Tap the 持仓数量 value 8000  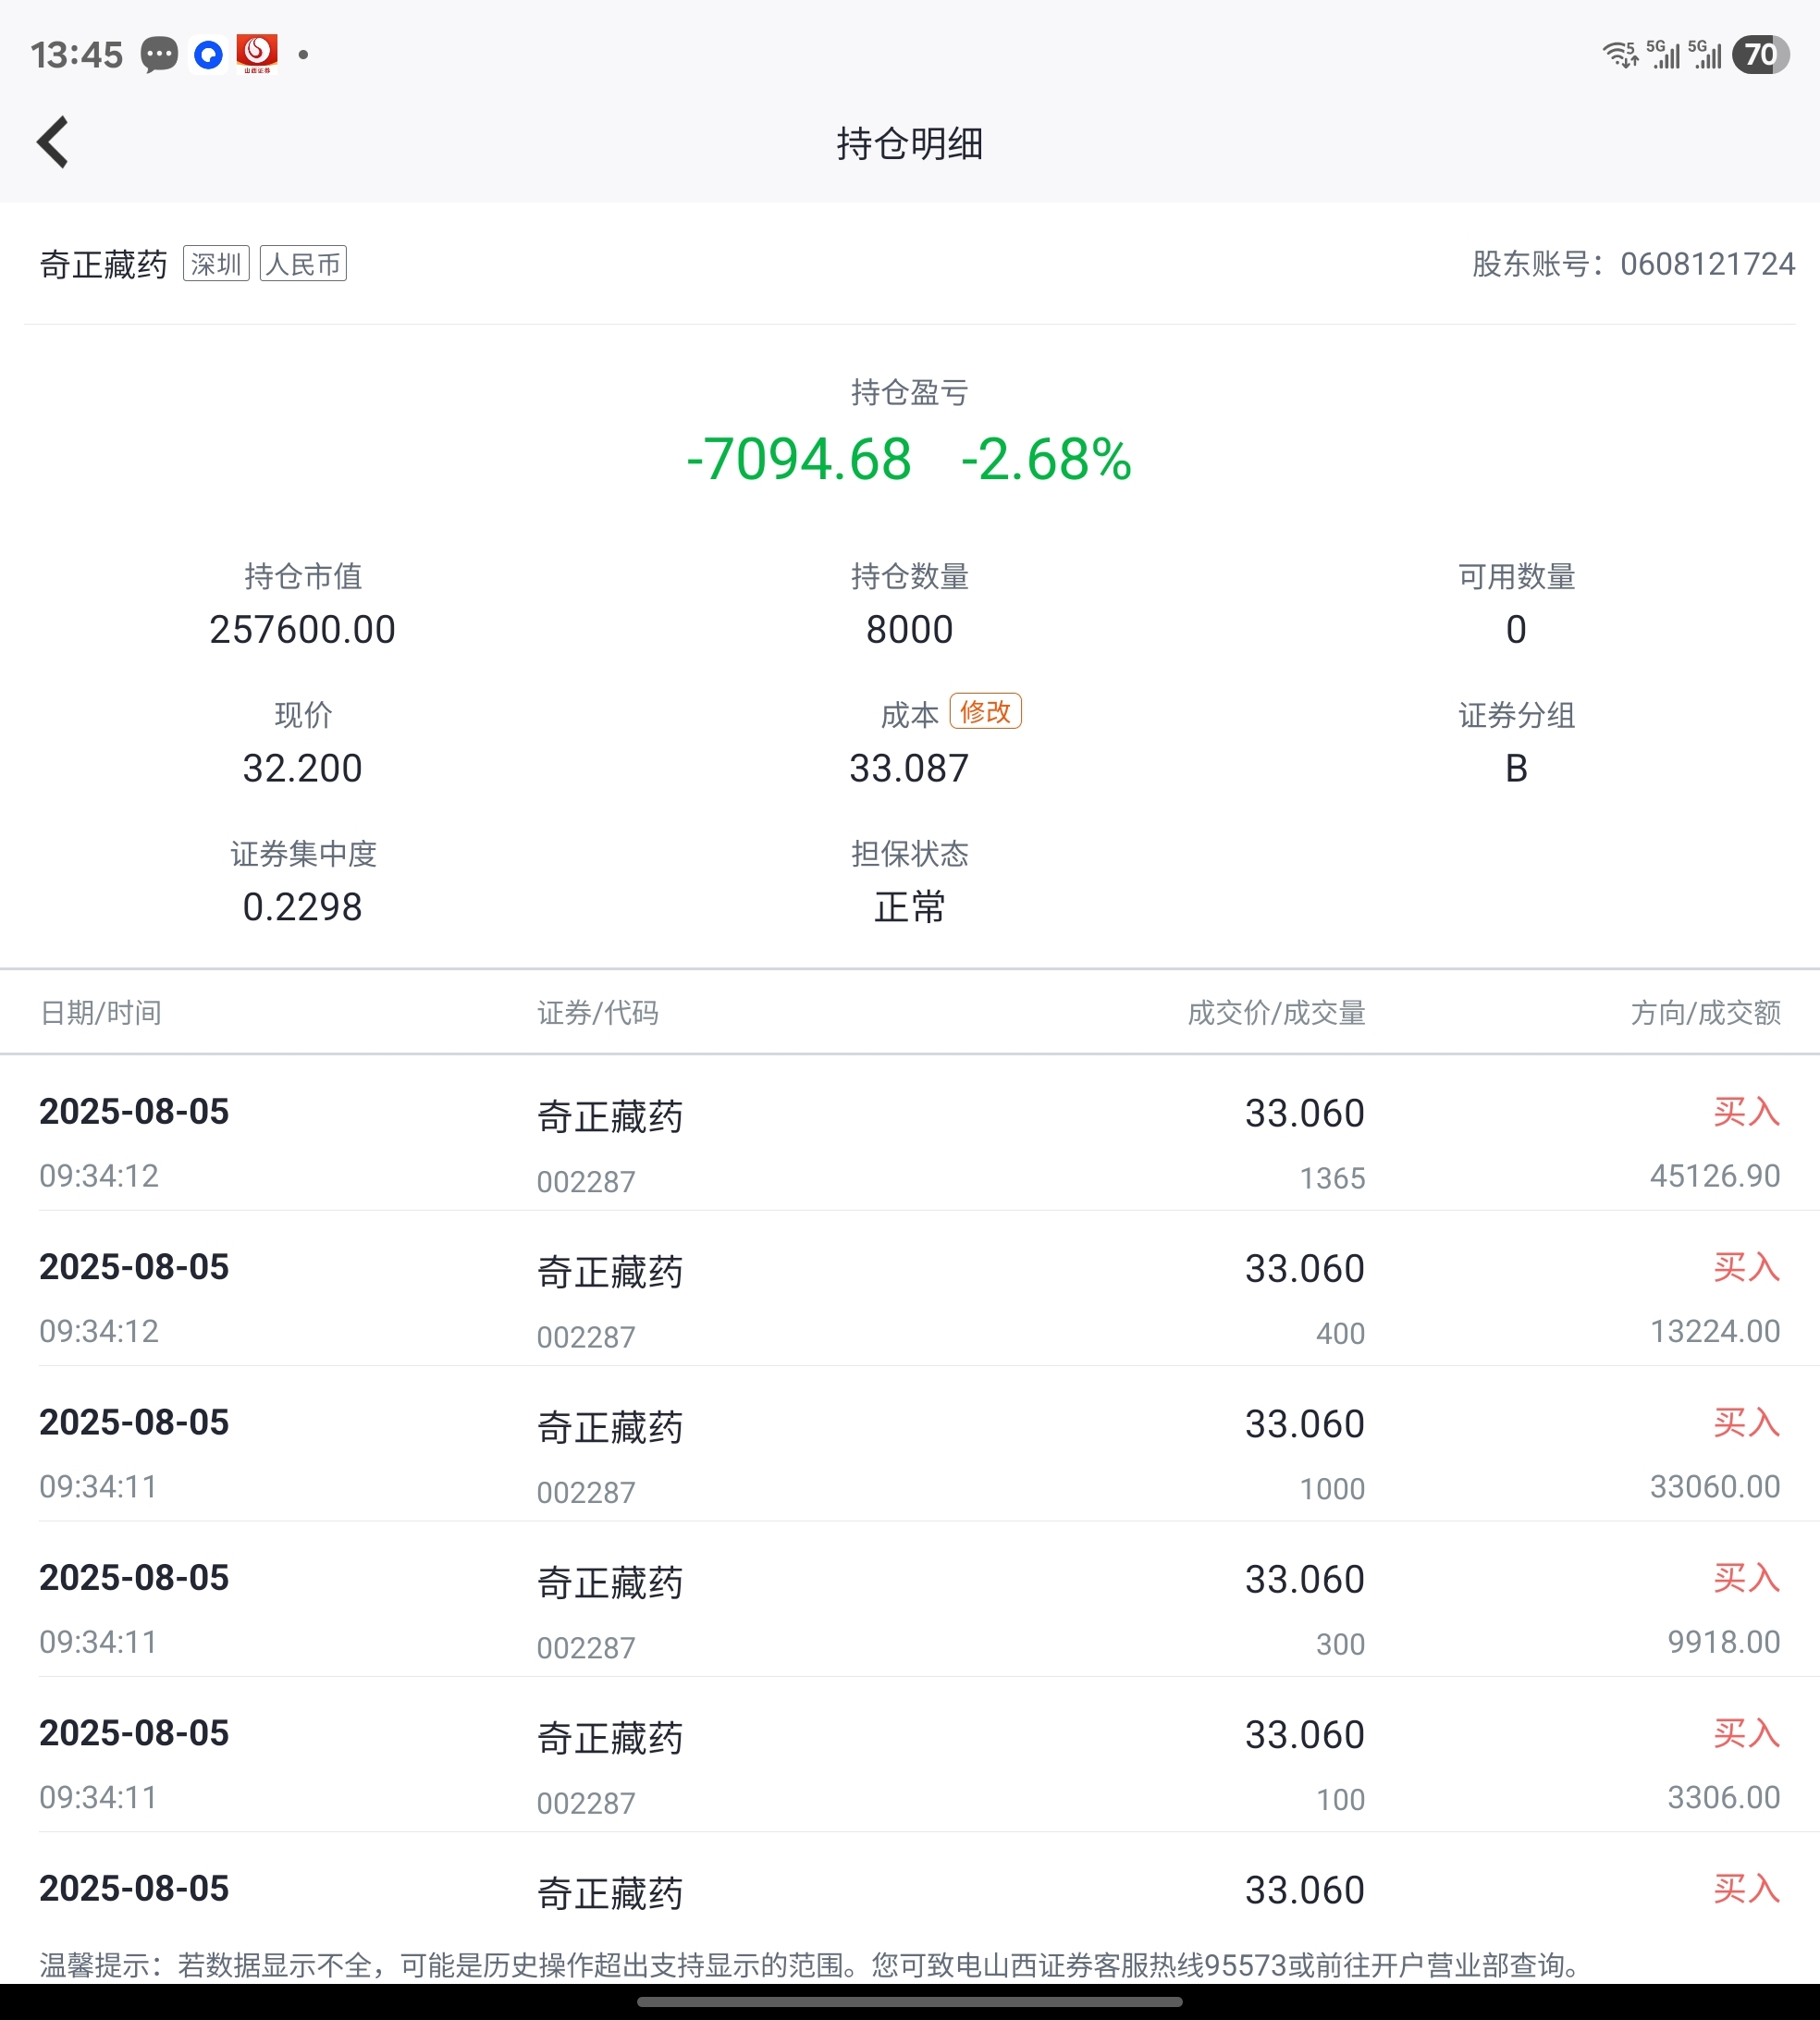pos(910,629)
